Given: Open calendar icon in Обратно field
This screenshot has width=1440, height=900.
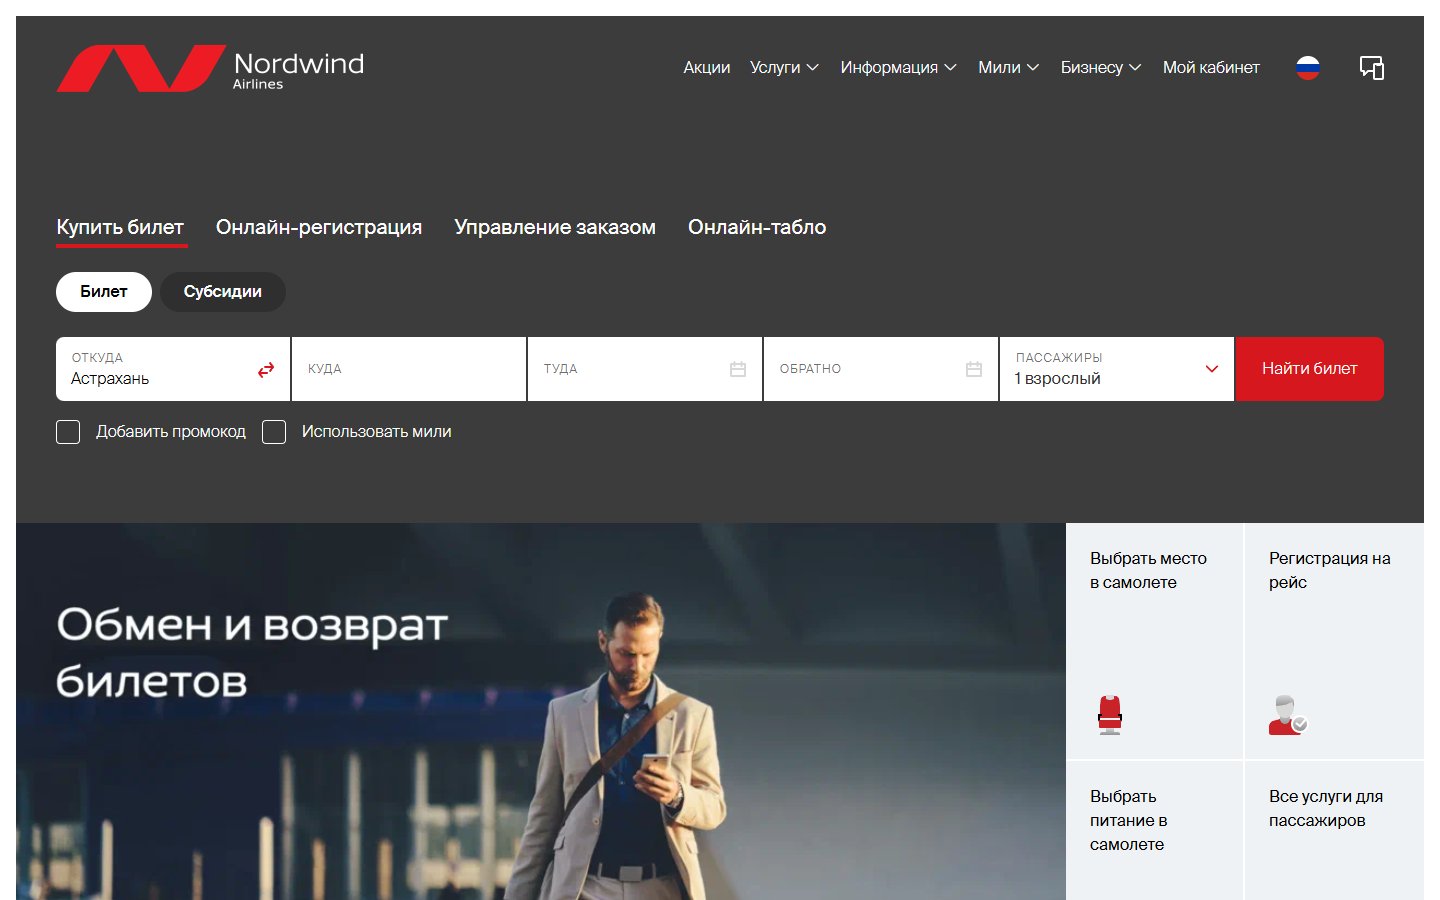Looking at the screenshot, I should click(974, 369).
